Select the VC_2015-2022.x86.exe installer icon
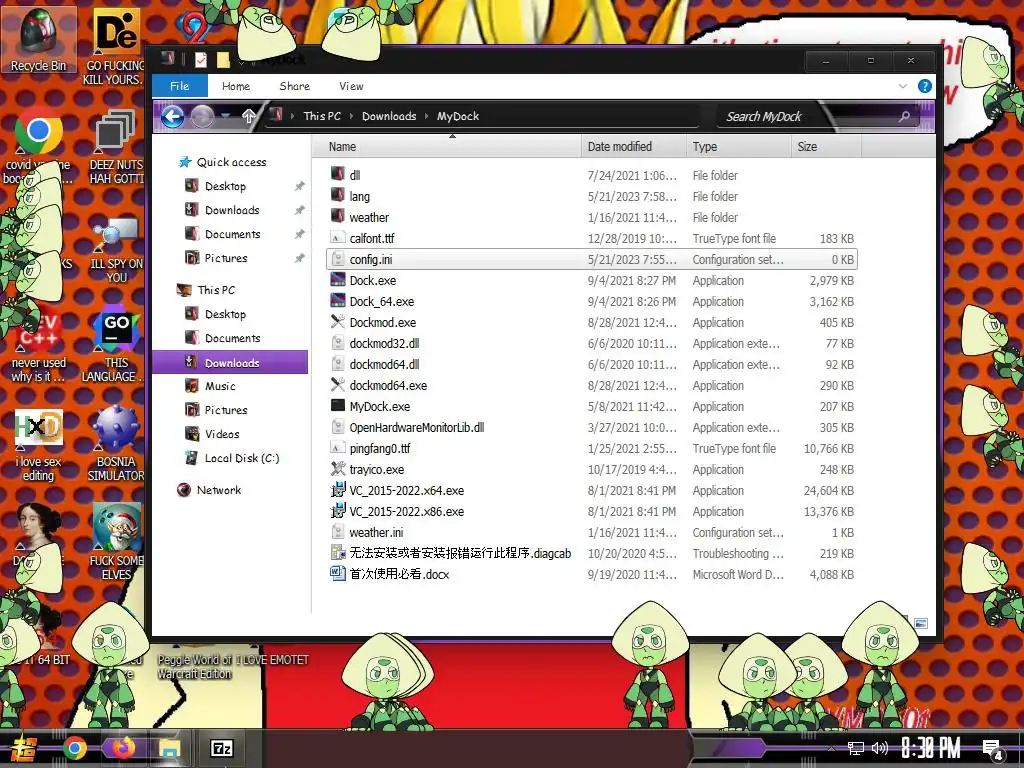The height and width of the screenshot is (768, 1024). point(338,511)
